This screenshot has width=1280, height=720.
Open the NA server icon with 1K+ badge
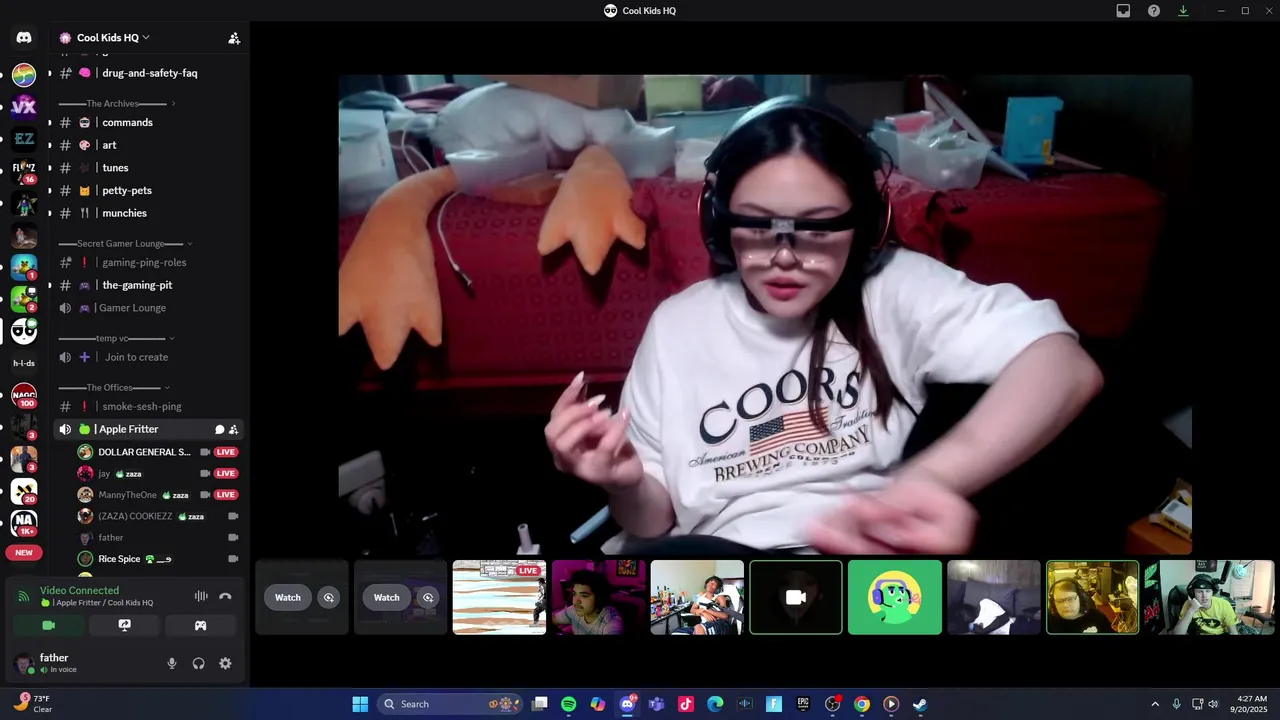click(24, 523)
